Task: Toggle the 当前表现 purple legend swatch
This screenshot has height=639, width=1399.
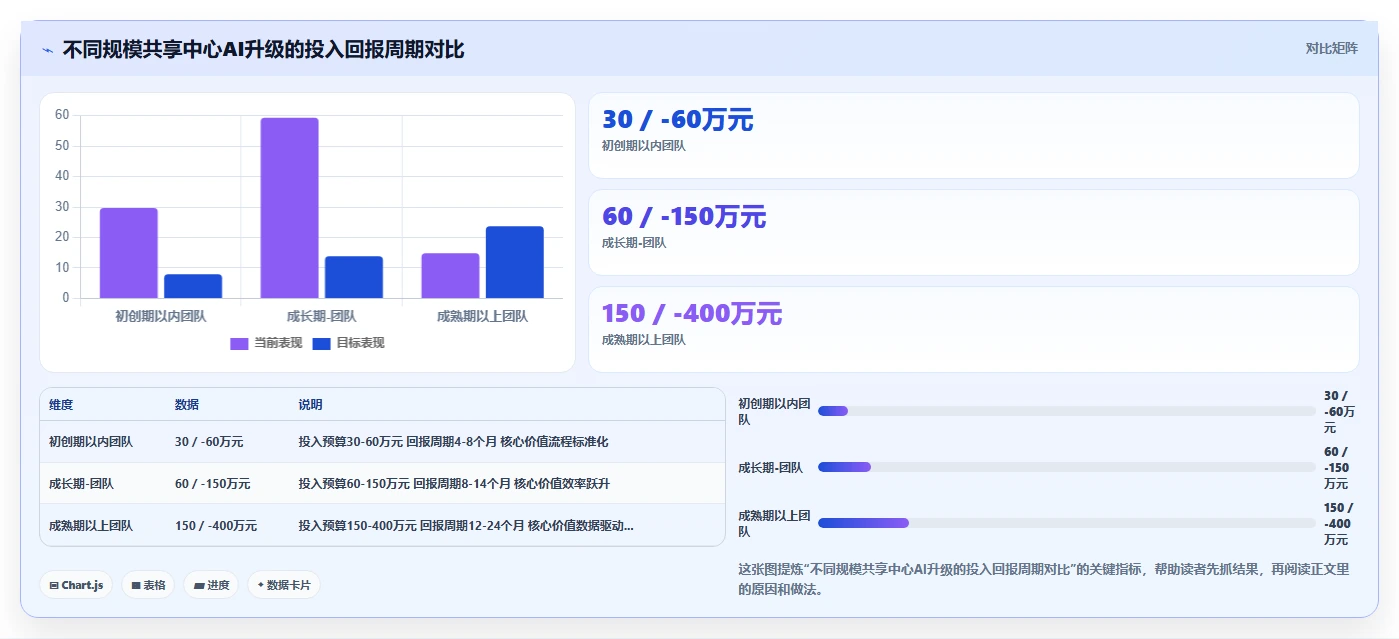Action: (239, 343)
